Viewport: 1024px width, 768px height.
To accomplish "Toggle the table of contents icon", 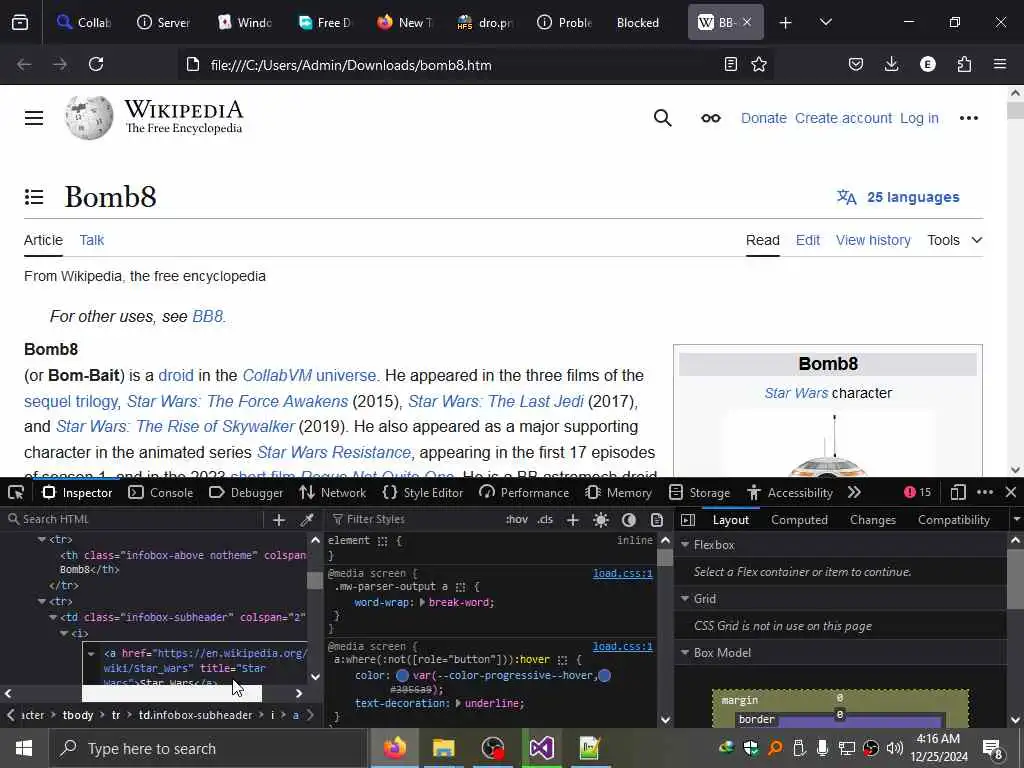I will (x=34, y=197).
